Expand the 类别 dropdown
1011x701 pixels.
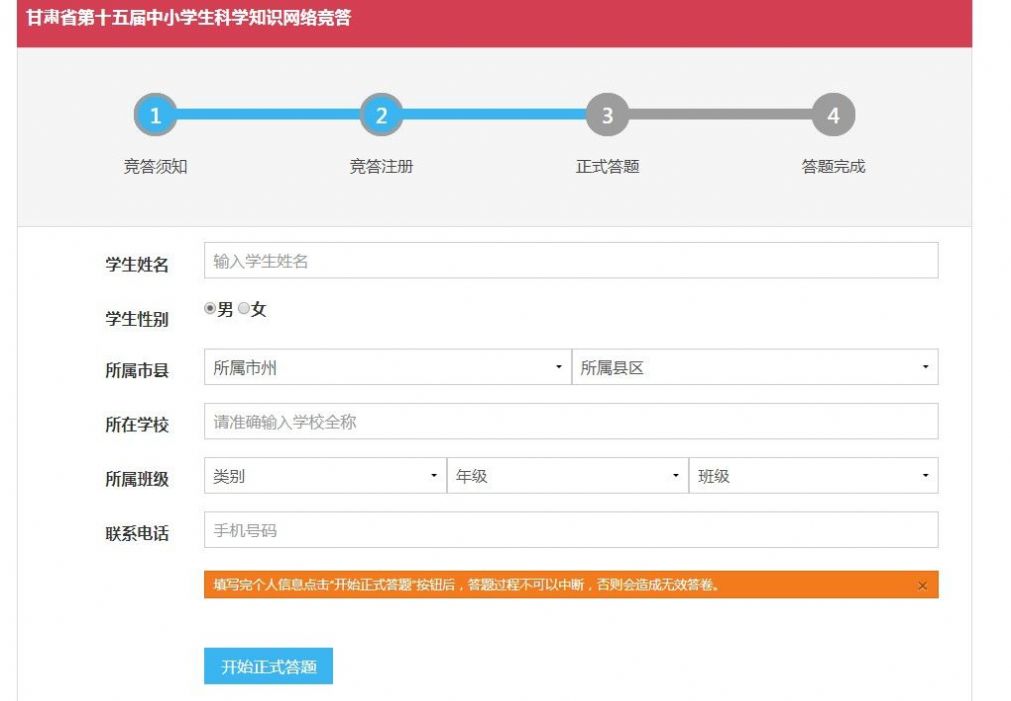[324, 476]
